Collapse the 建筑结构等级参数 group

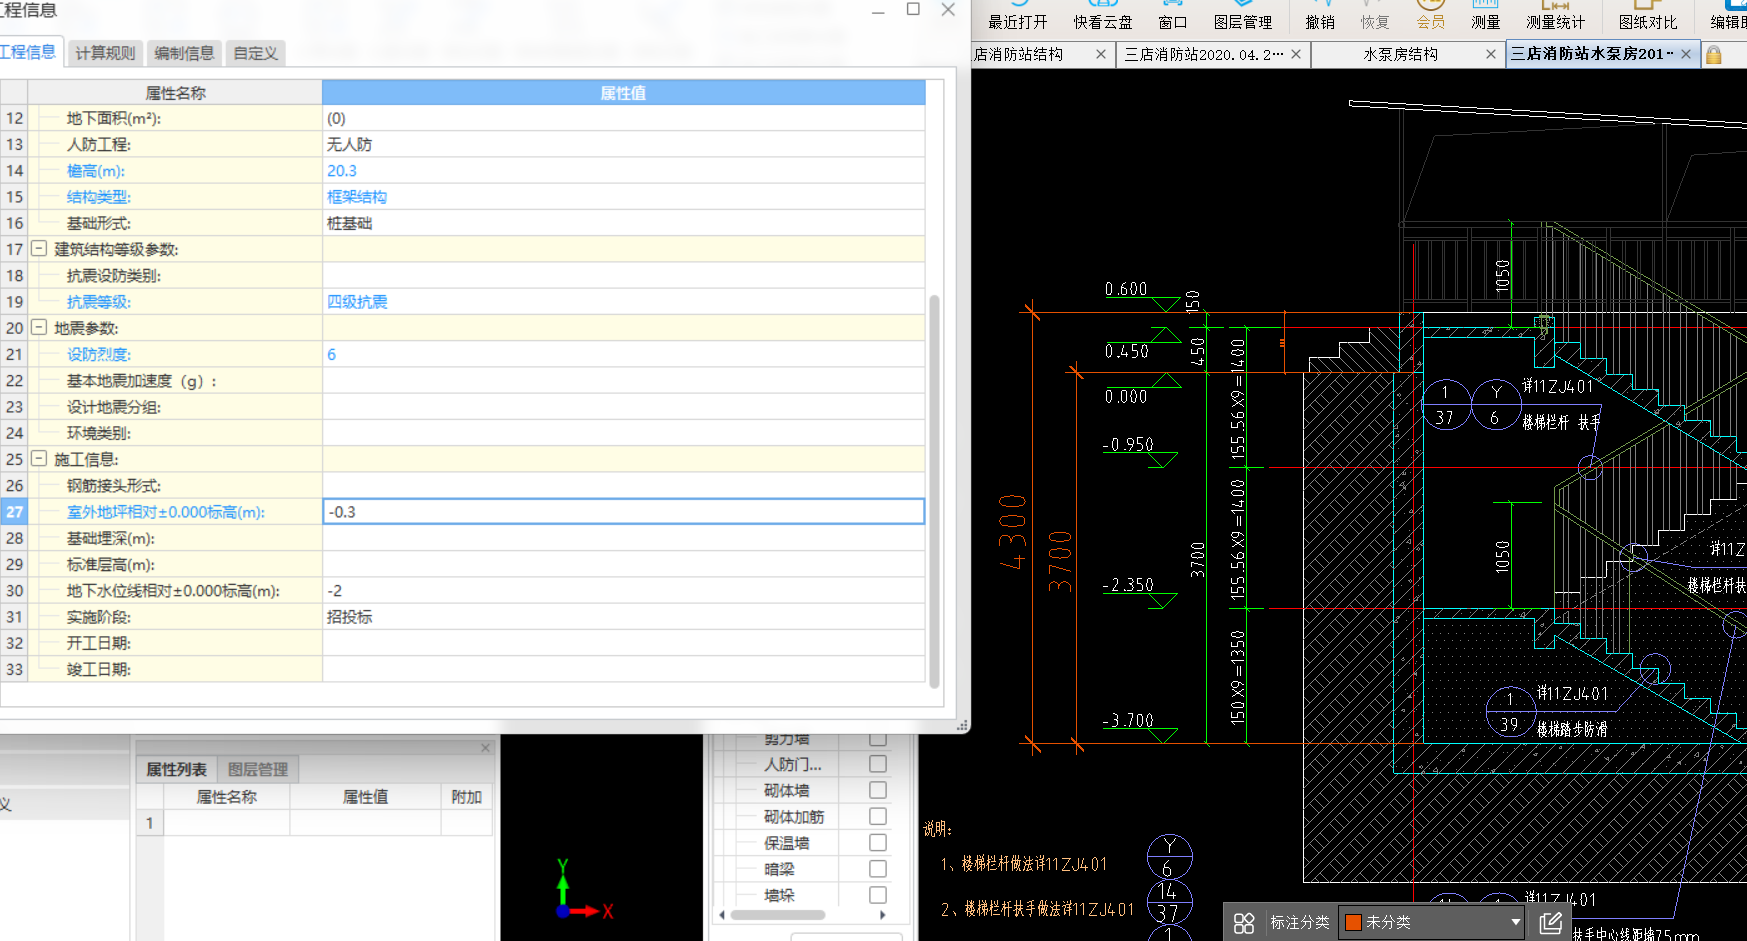39,248
